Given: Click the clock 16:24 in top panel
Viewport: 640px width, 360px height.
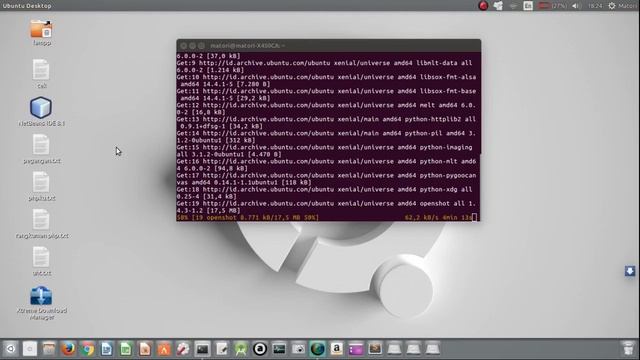Looking at the screenshot, I should 595,6.
